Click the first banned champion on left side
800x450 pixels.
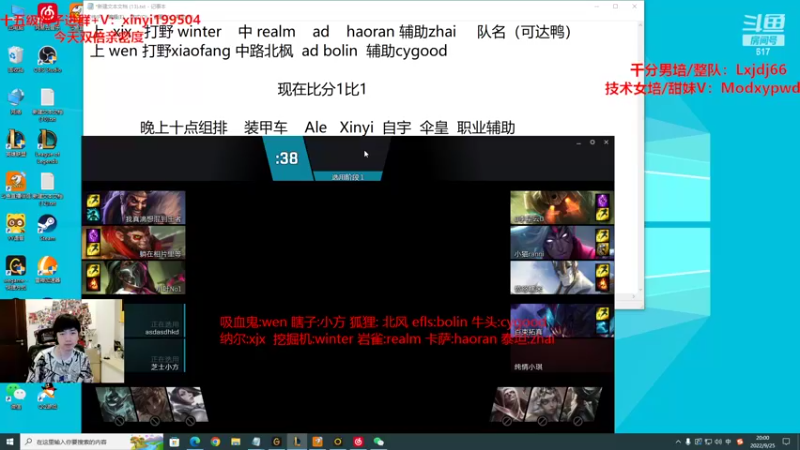point(115,405)
